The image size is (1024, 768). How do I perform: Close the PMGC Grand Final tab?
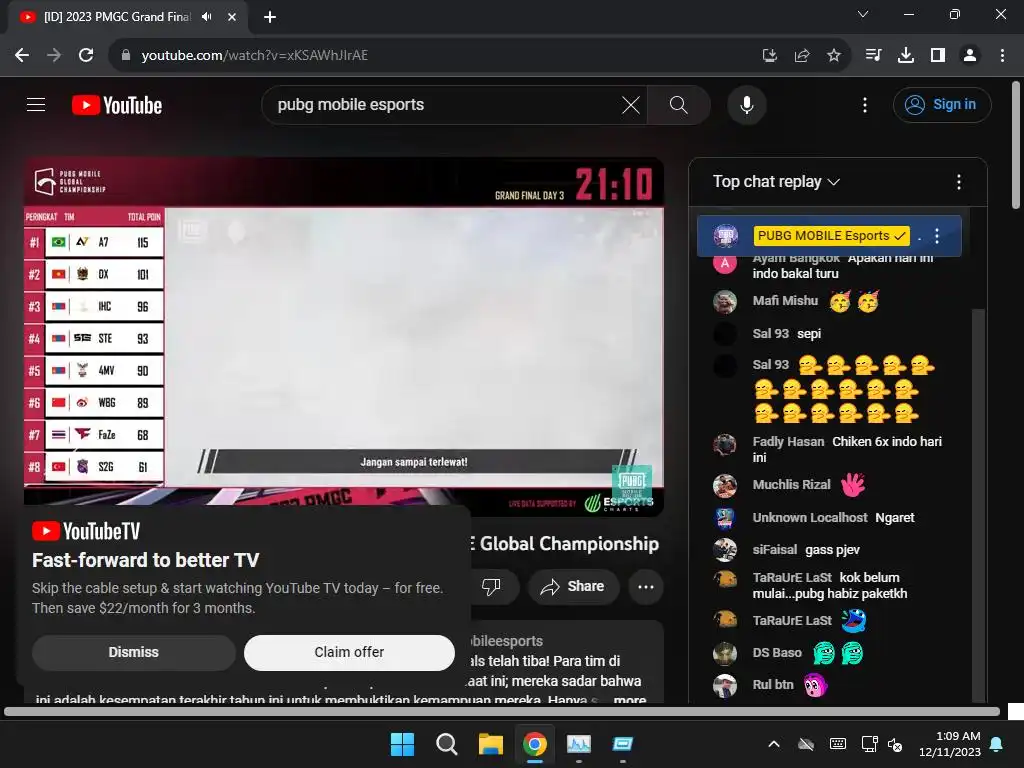(x=232, y=17)
